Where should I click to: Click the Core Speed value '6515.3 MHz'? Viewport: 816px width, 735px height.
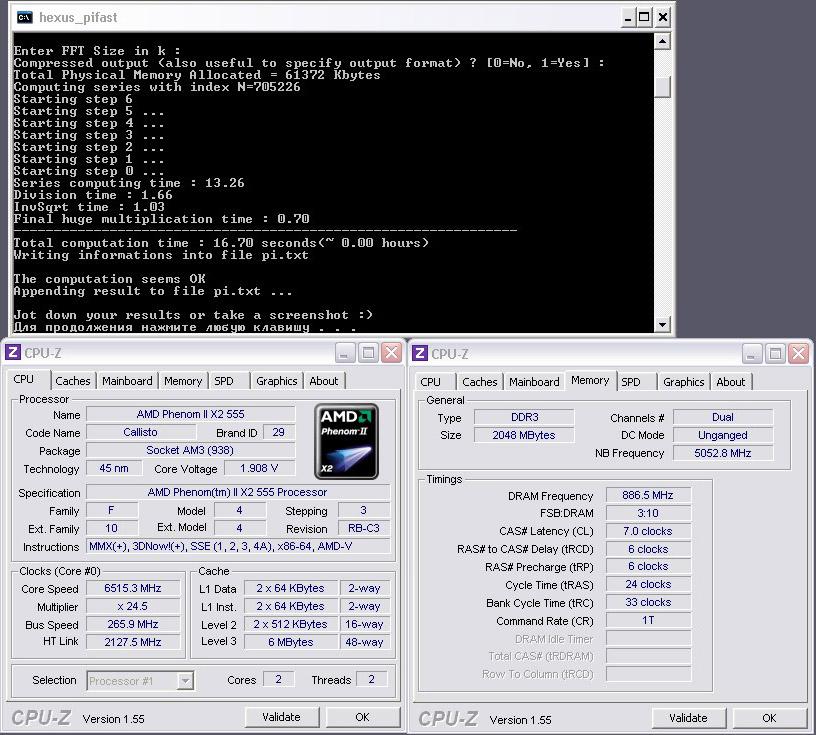[x=133, y=588]
